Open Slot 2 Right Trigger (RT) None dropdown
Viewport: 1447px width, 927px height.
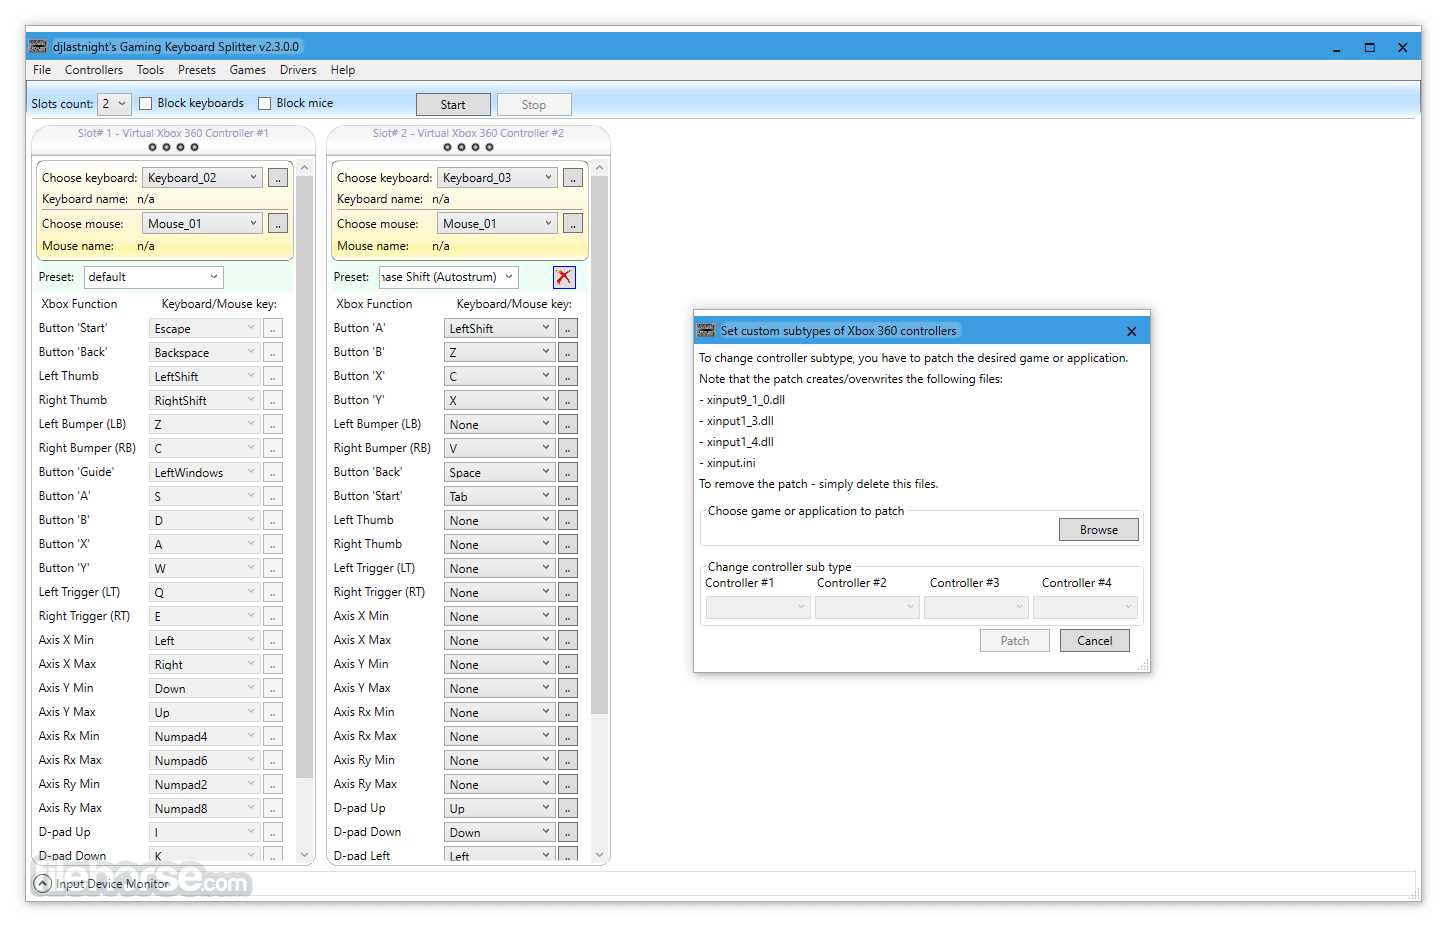(x=499, y=592)
